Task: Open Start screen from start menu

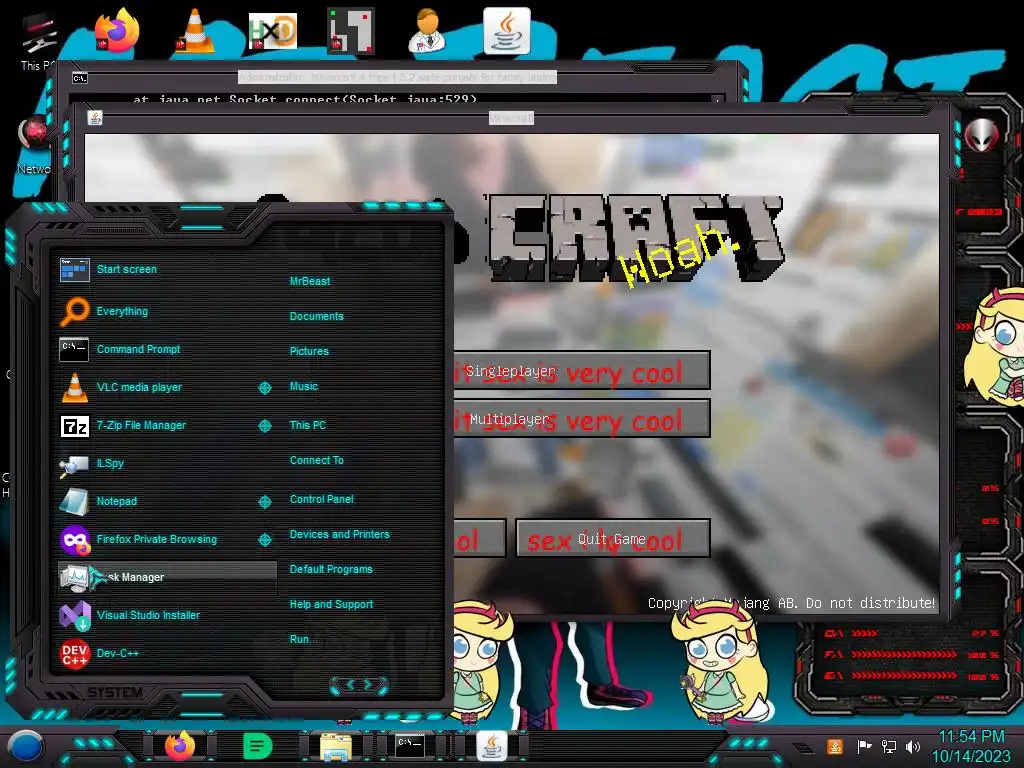Action: [x=127, y=269]
